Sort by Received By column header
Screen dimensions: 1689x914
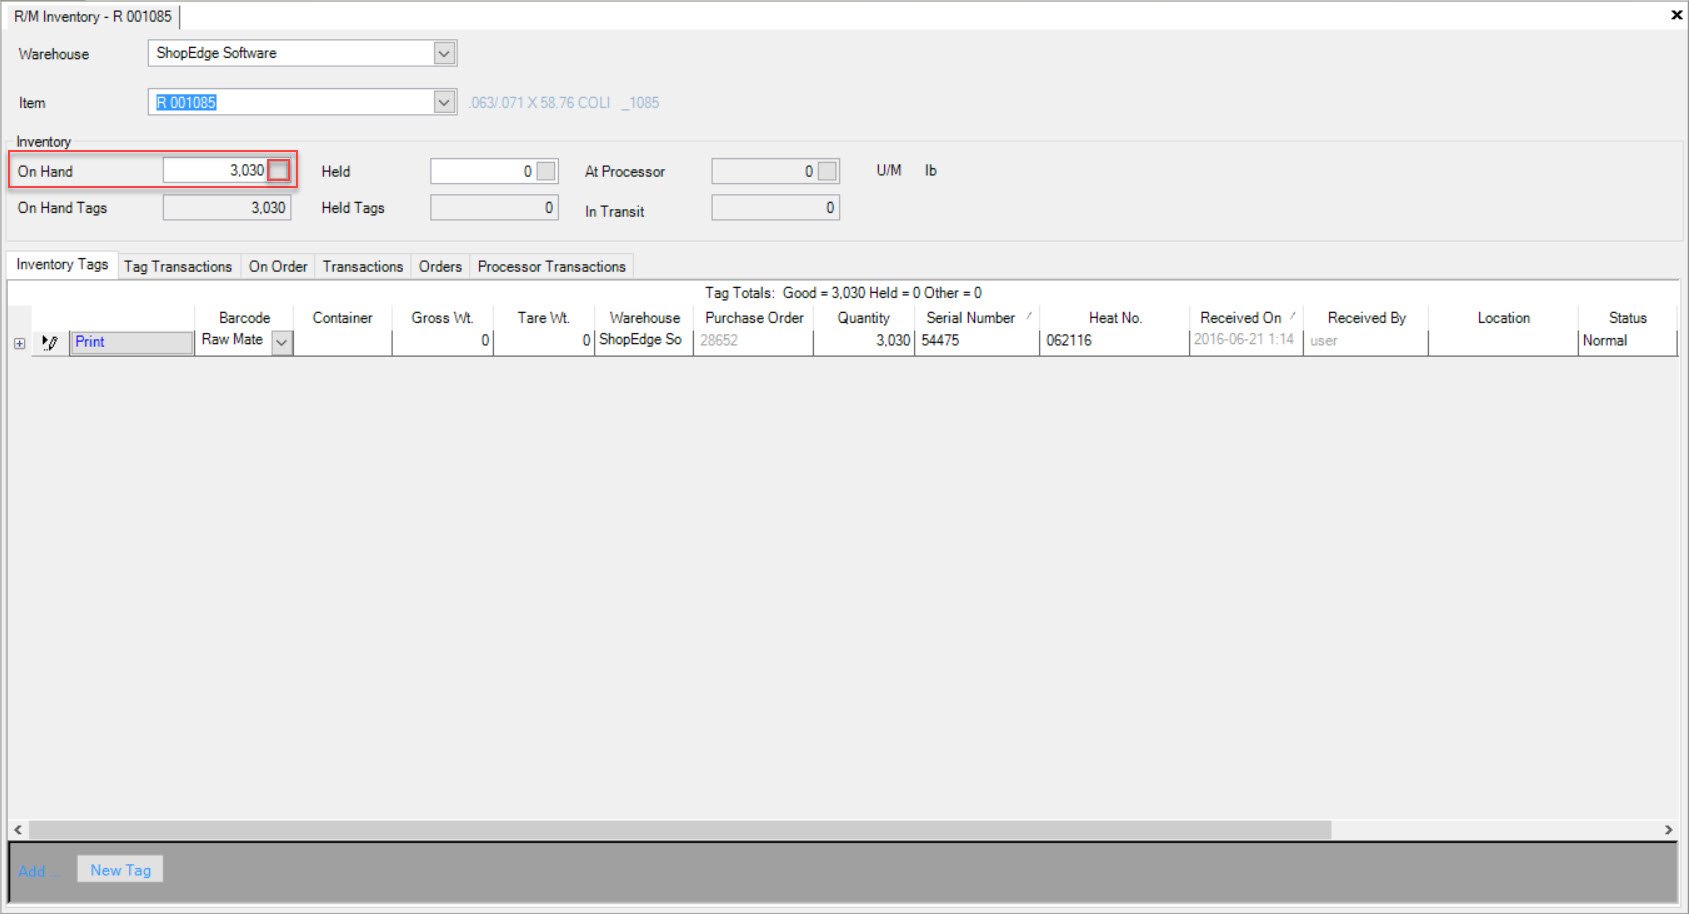1366,317
